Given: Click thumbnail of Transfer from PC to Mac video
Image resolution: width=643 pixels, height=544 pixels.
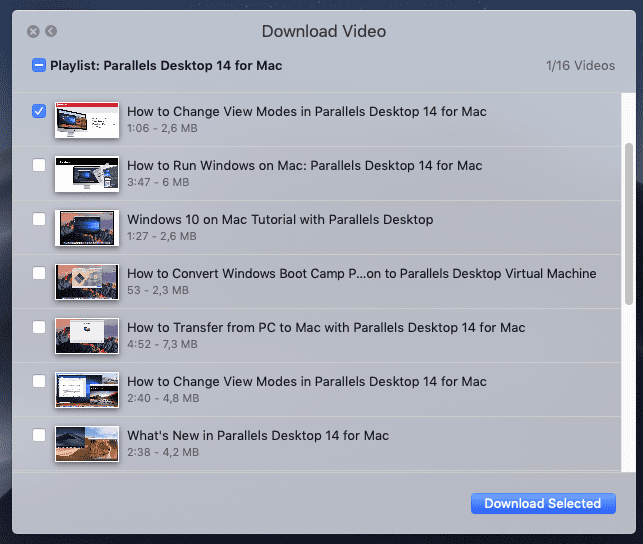Looking at the screenshot, I should point(87,336).
